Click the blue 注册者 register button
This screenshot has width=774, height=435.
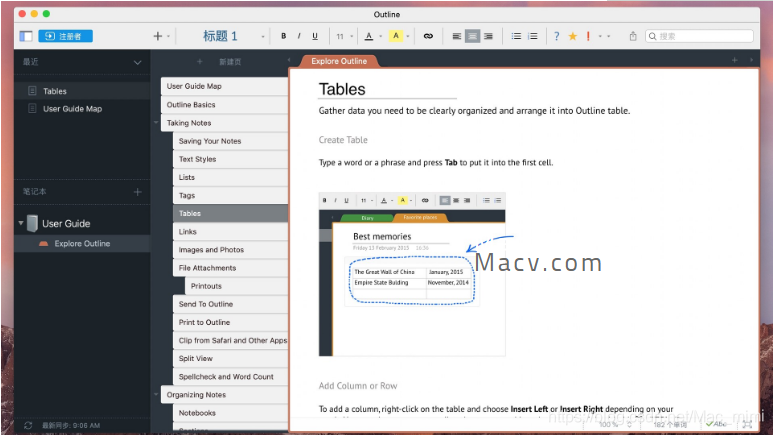66,36
